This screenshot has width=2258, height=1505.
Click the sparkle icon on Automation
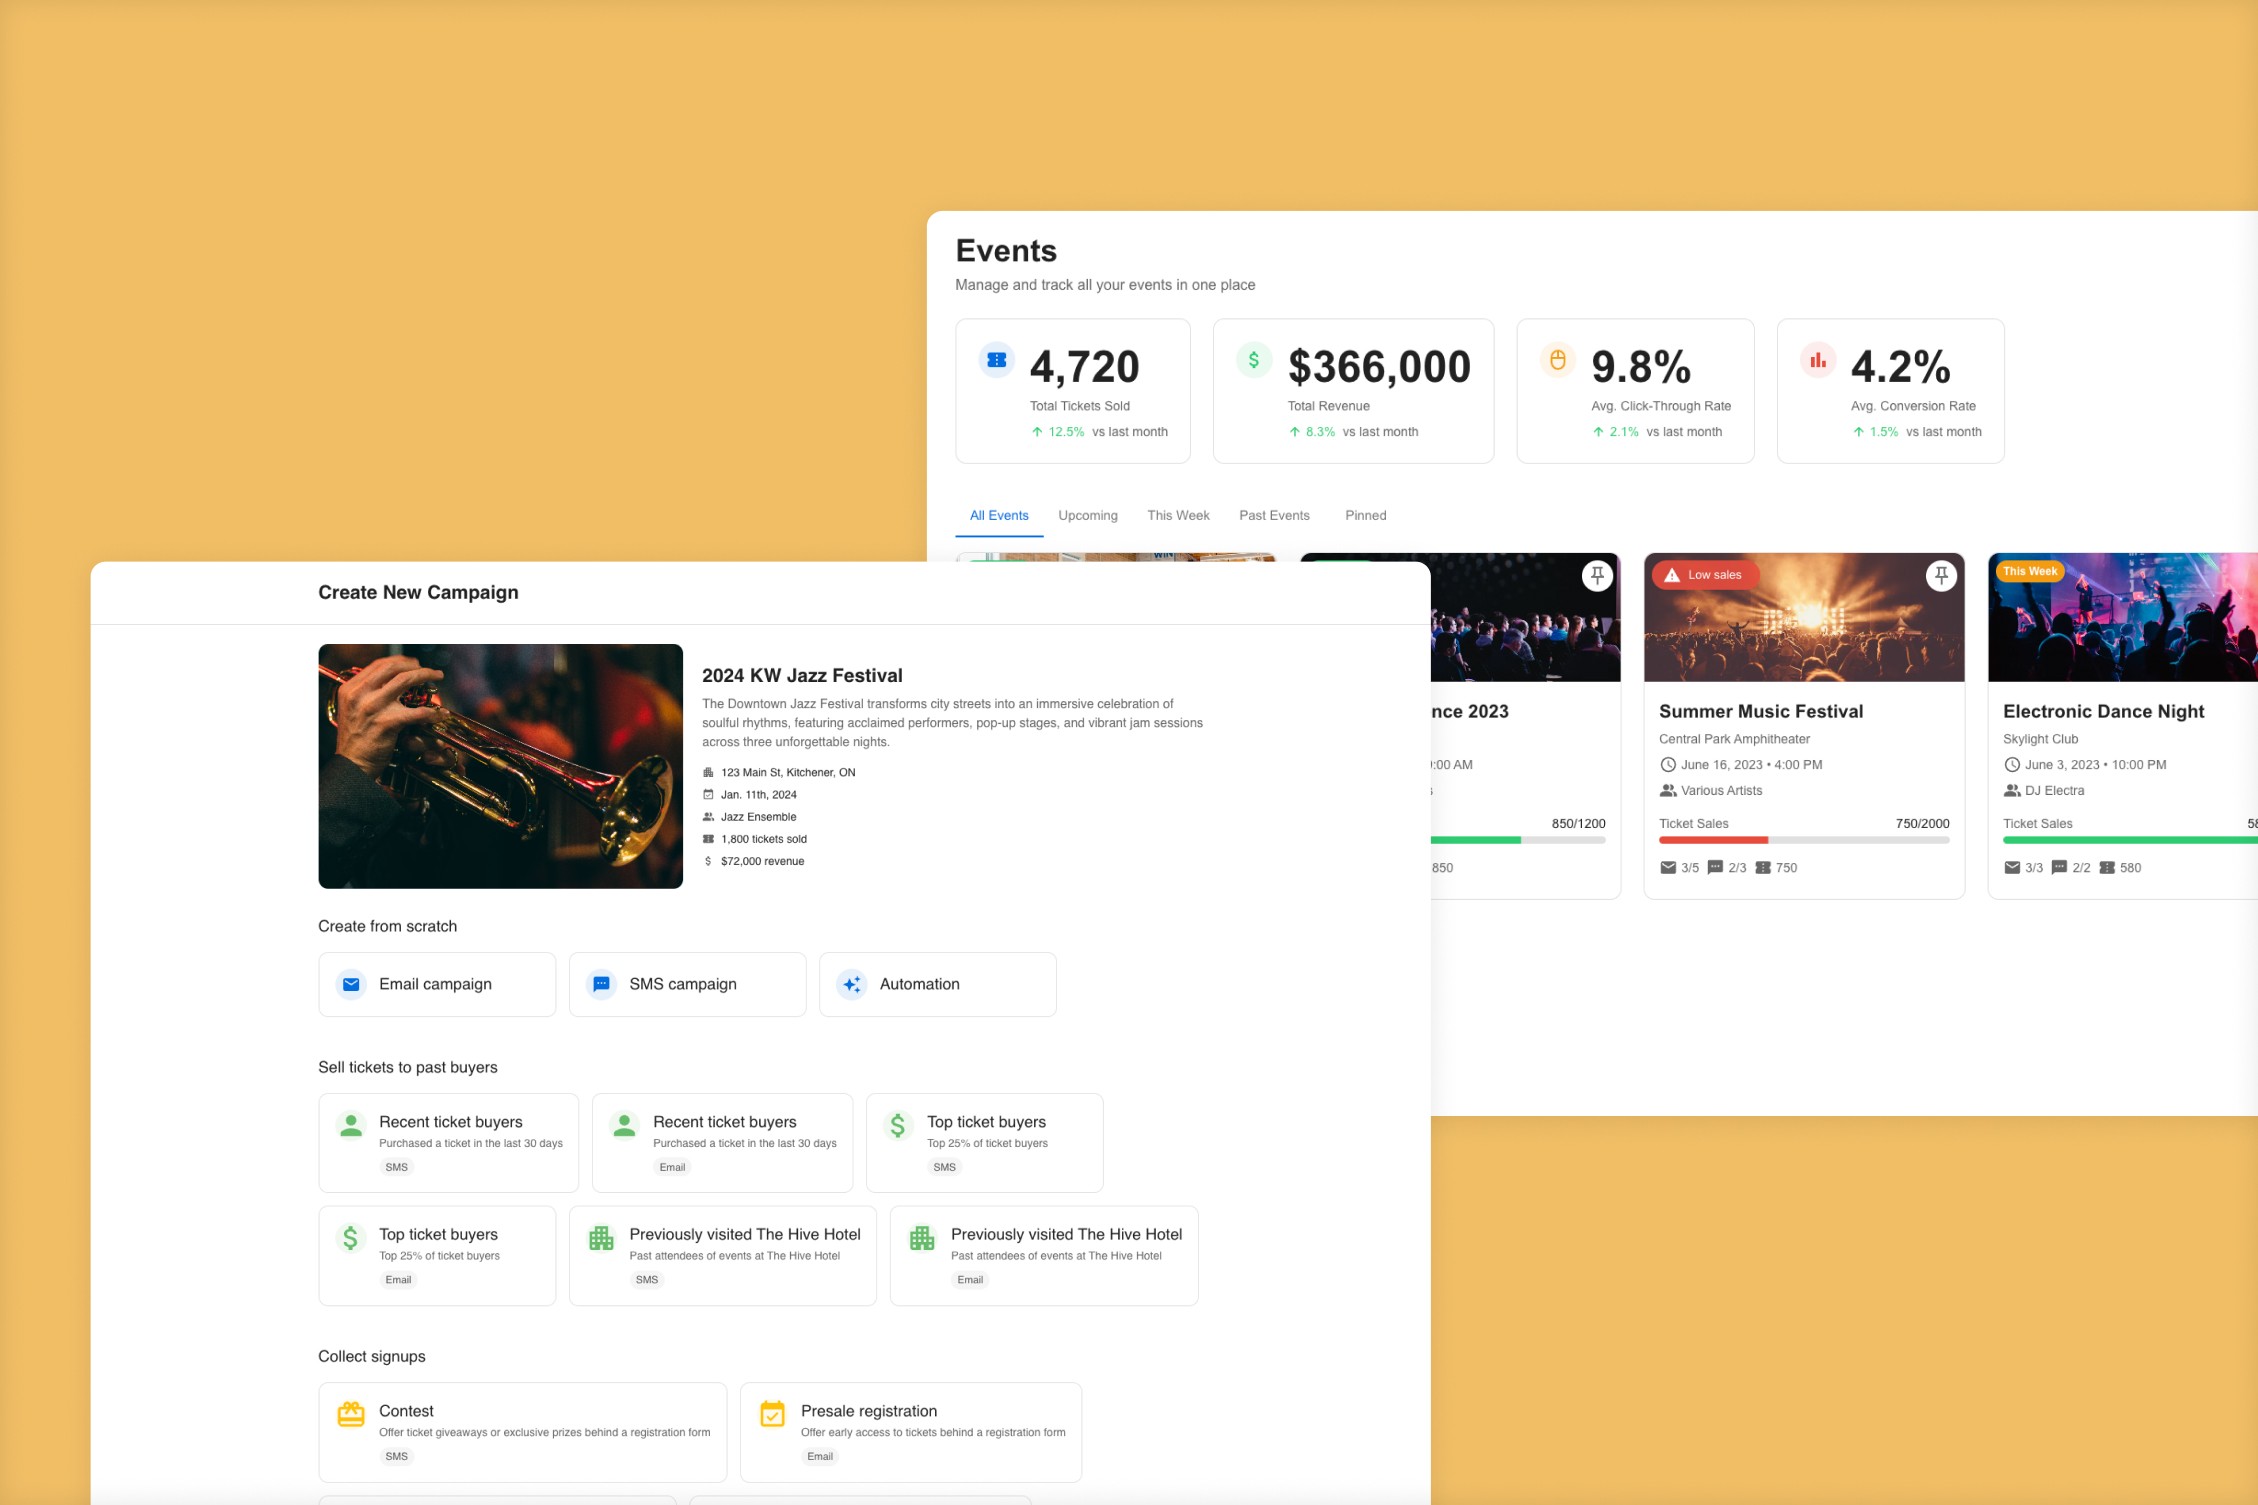(851, 985)
